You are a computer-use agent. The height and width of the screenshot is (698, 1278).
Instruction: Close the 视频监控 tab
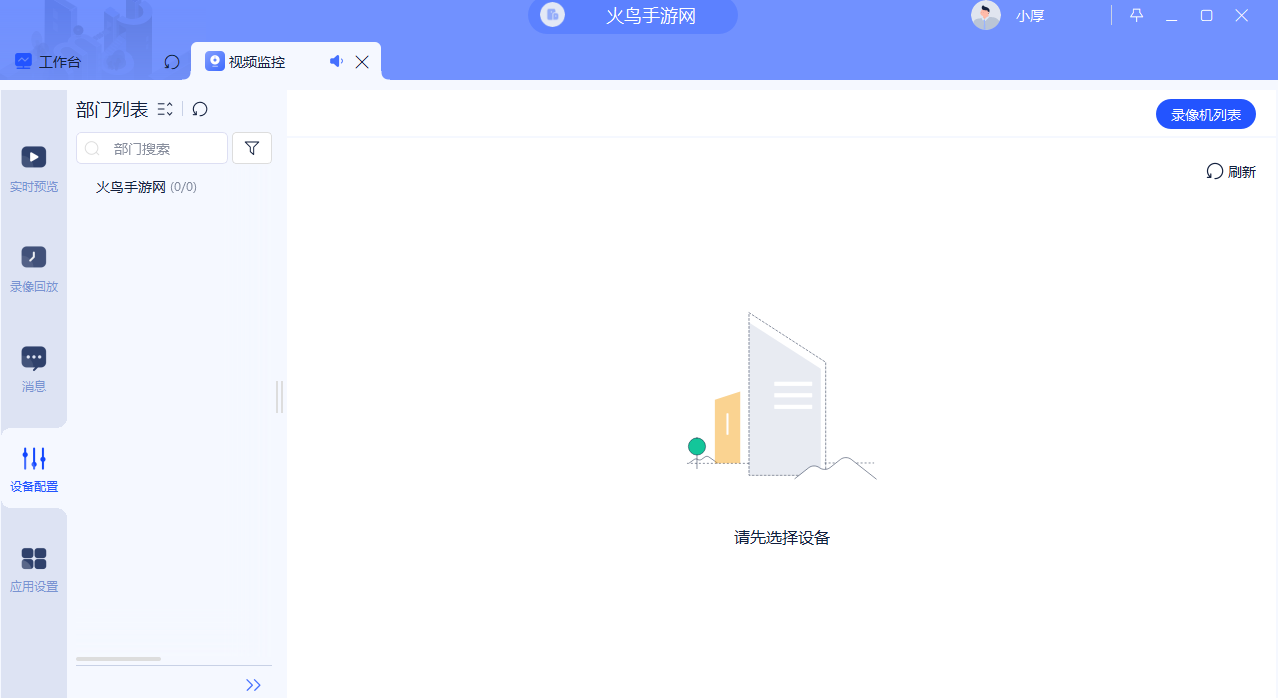(x=362, y=62)
